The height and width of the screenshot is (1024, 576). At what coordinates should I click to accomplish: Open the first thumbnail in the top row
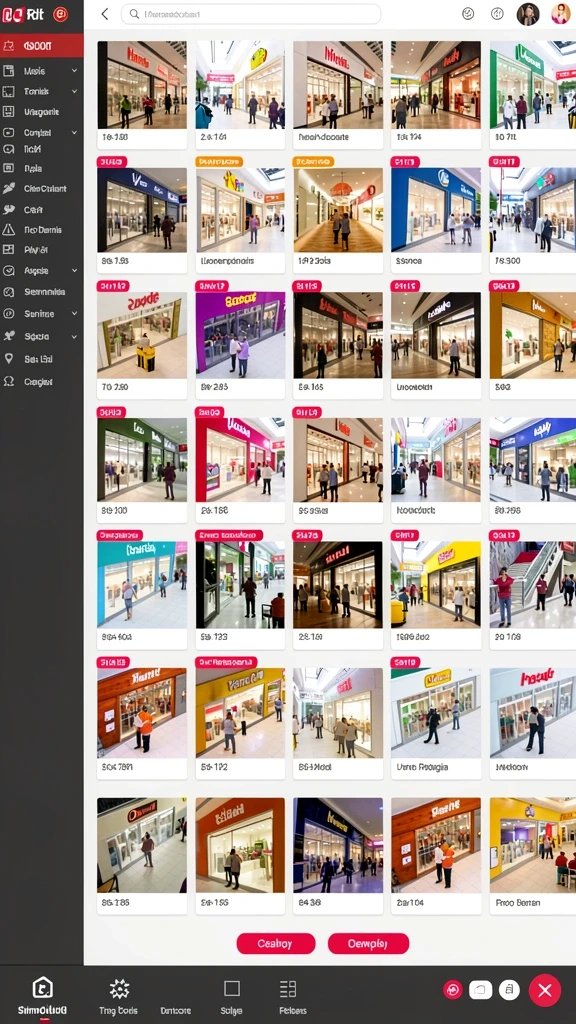point(142,85)
